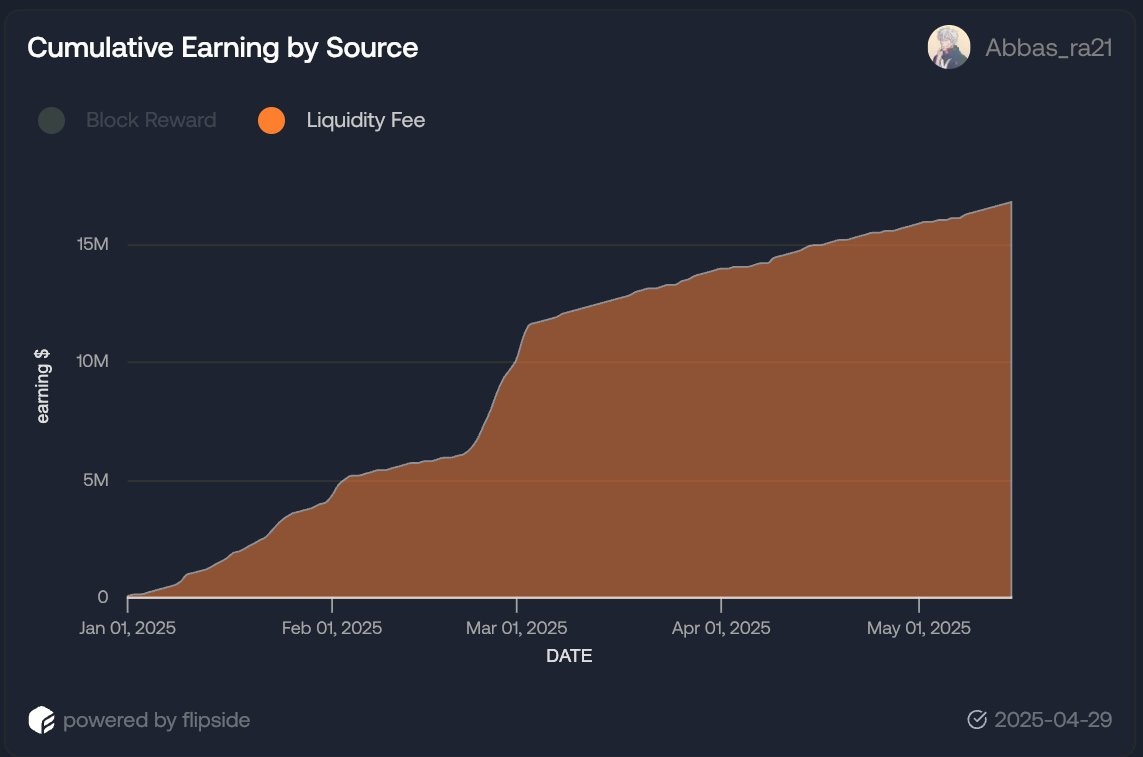Click the Flipside logo icon
The width and height of the screenshot is (1143, 757).
42,720
